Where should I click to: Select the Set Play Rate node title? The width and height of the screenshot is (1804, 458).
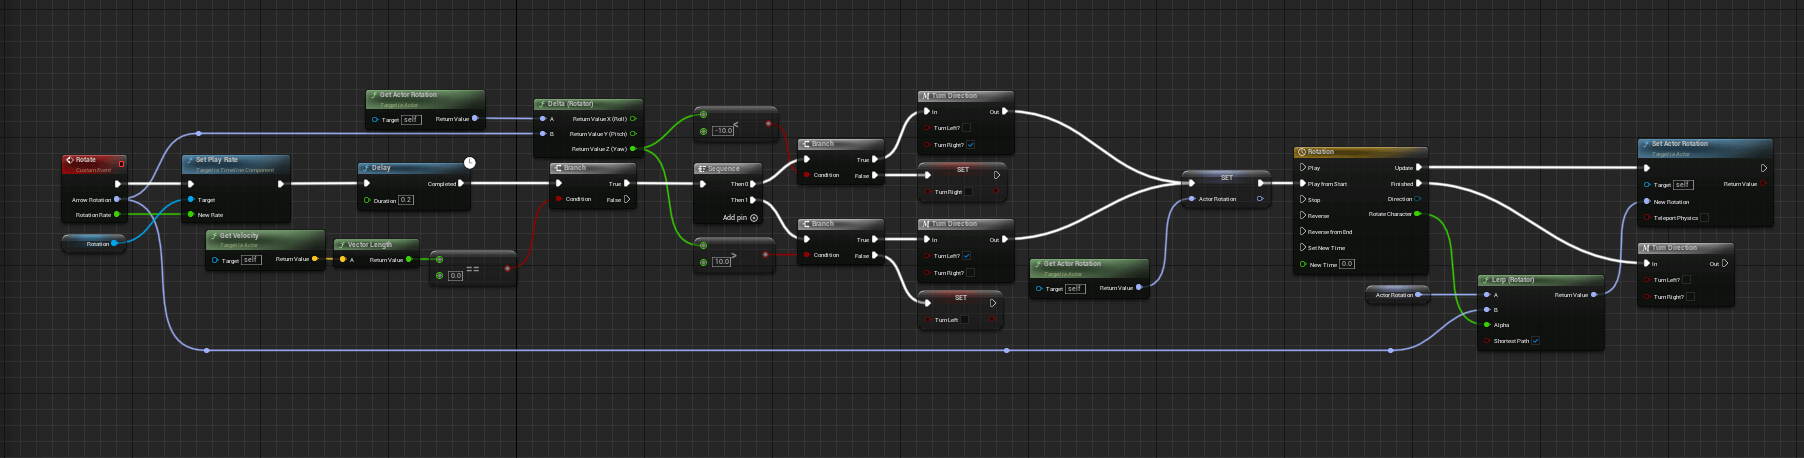[x=217, y=160]
